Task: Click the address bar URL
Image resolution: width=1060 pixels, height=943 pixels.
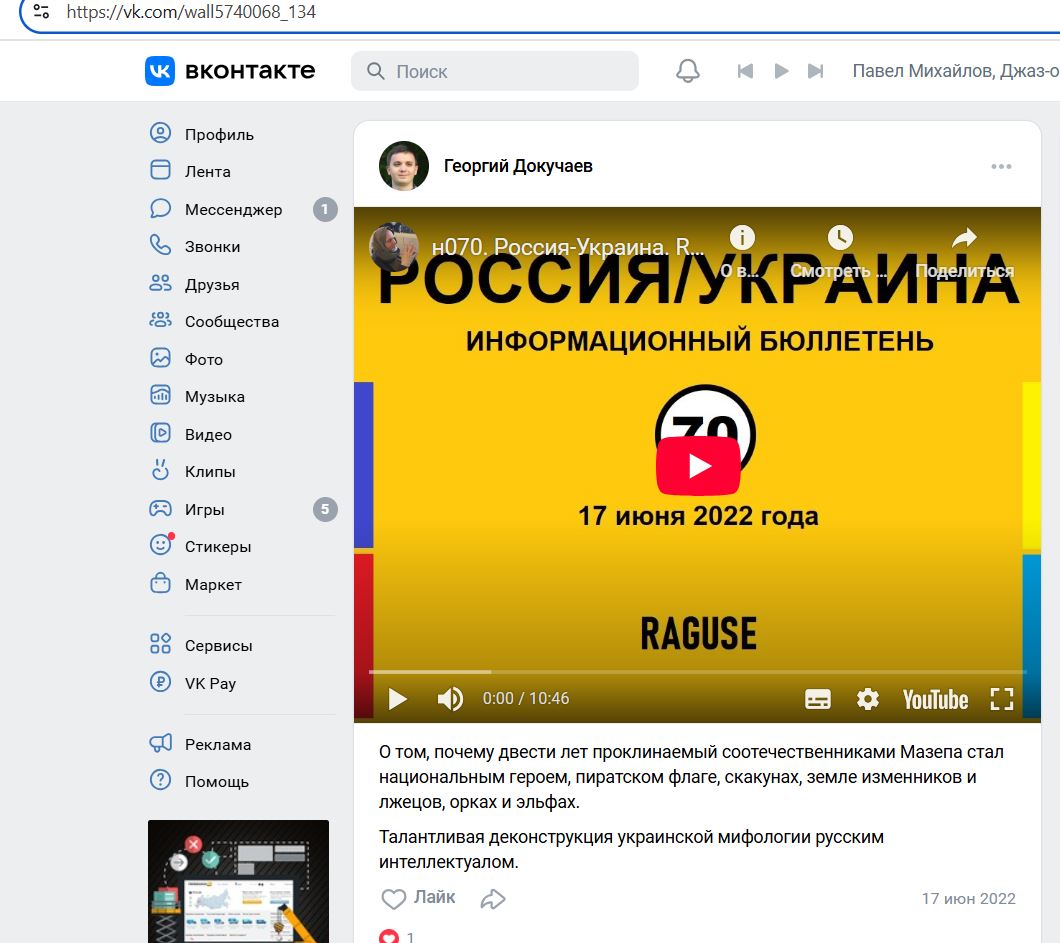Action: (x=191, y=12)
